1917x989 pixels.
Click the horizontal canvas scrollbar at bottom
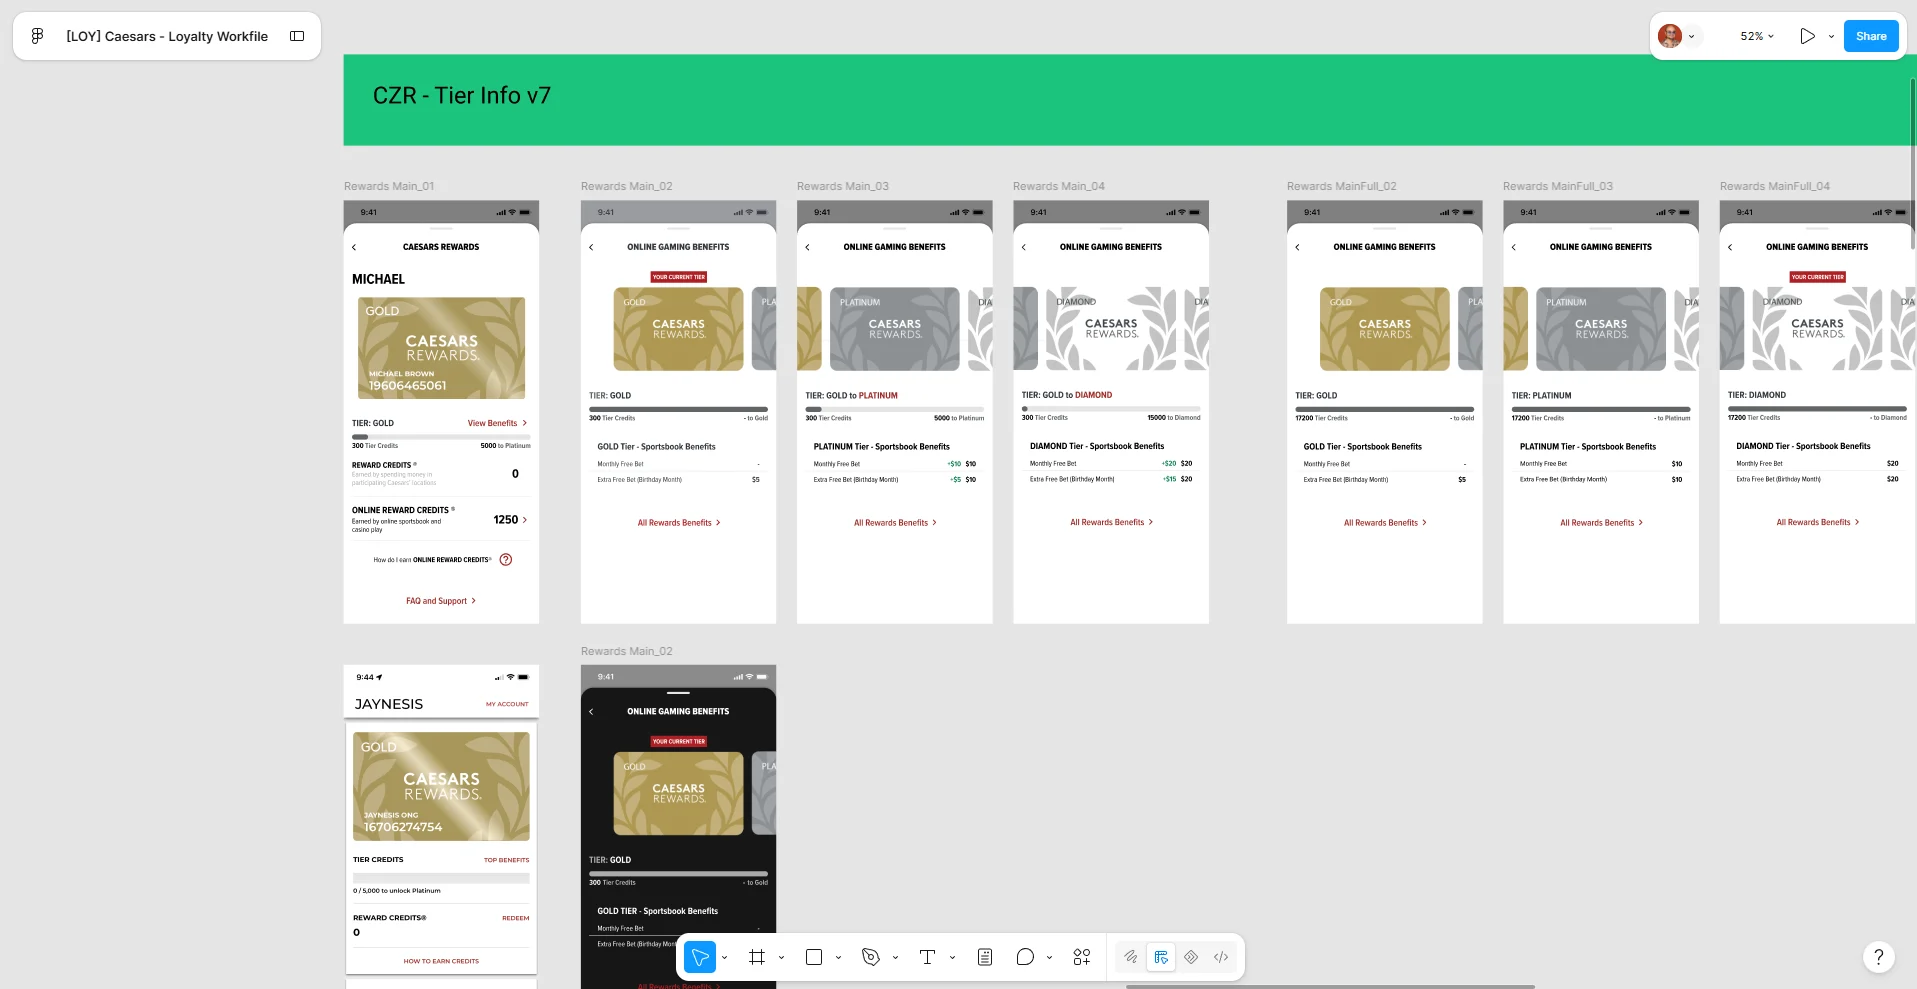[1330, 986]
